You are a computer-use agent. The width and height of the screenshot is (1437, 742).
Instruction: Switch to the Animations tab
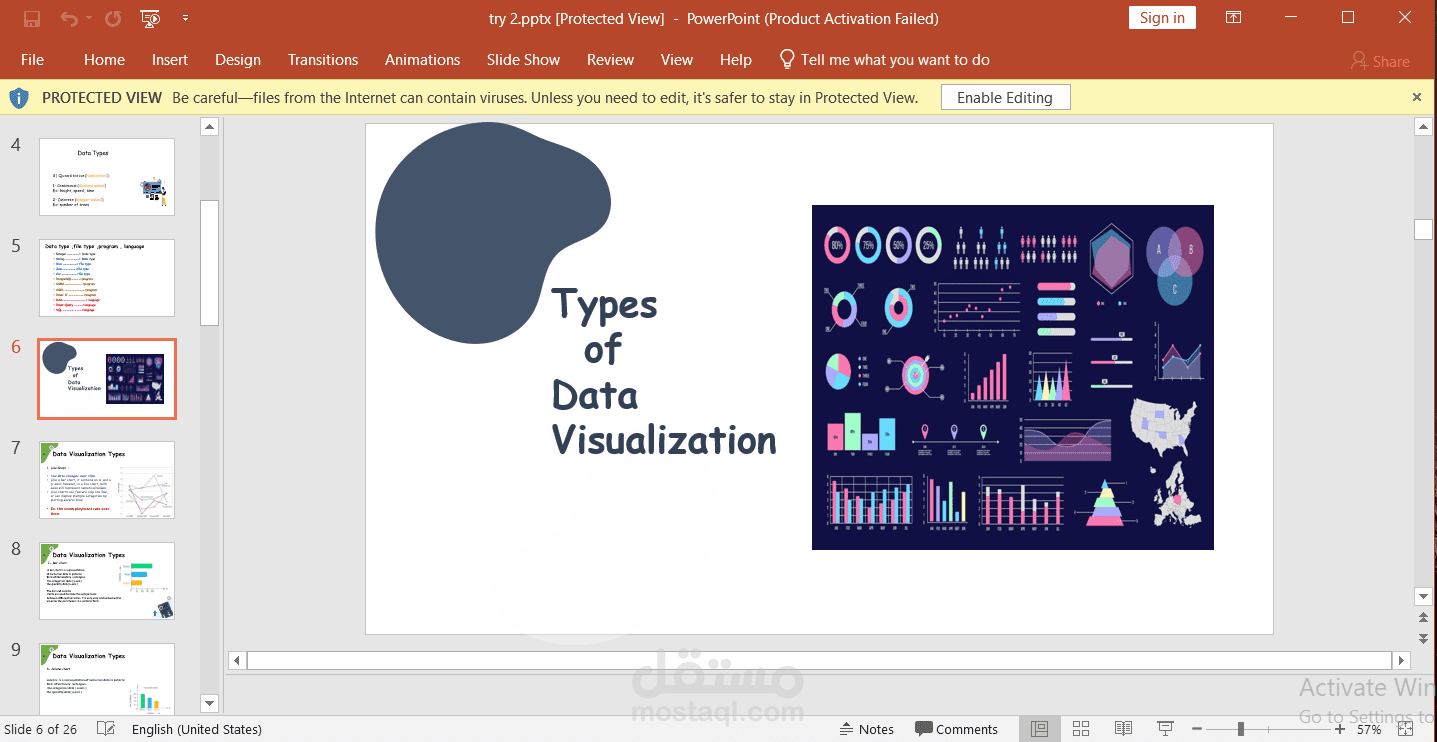(x=423, y=60)
